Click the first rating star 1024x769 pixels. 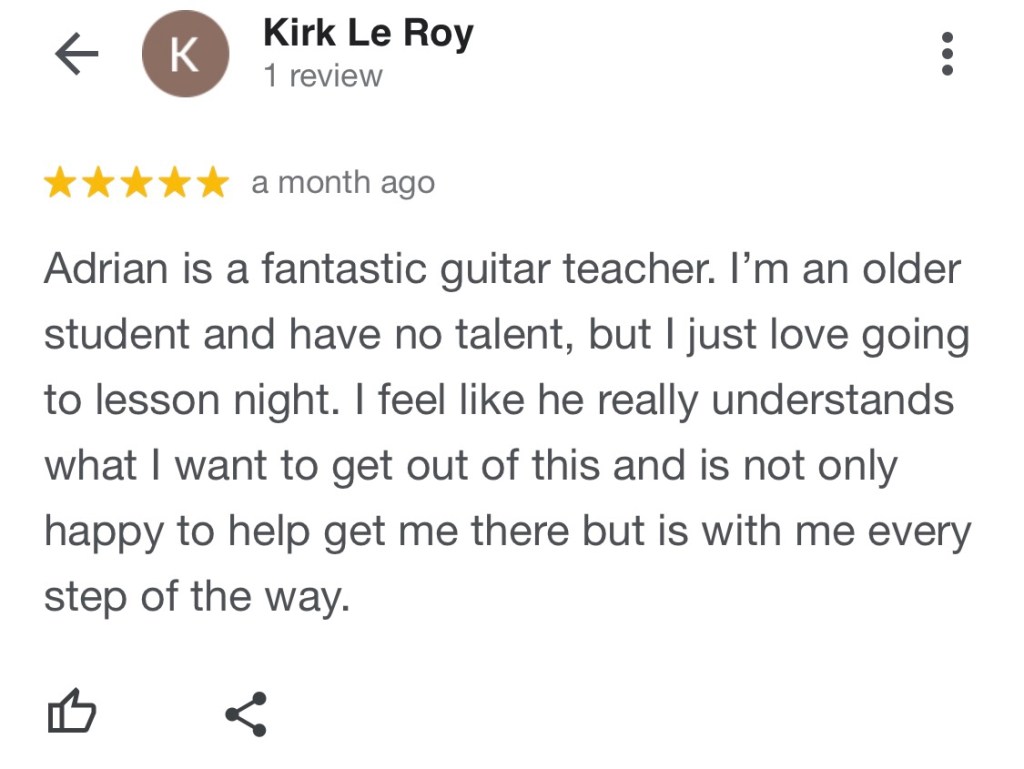click(60, 184)
